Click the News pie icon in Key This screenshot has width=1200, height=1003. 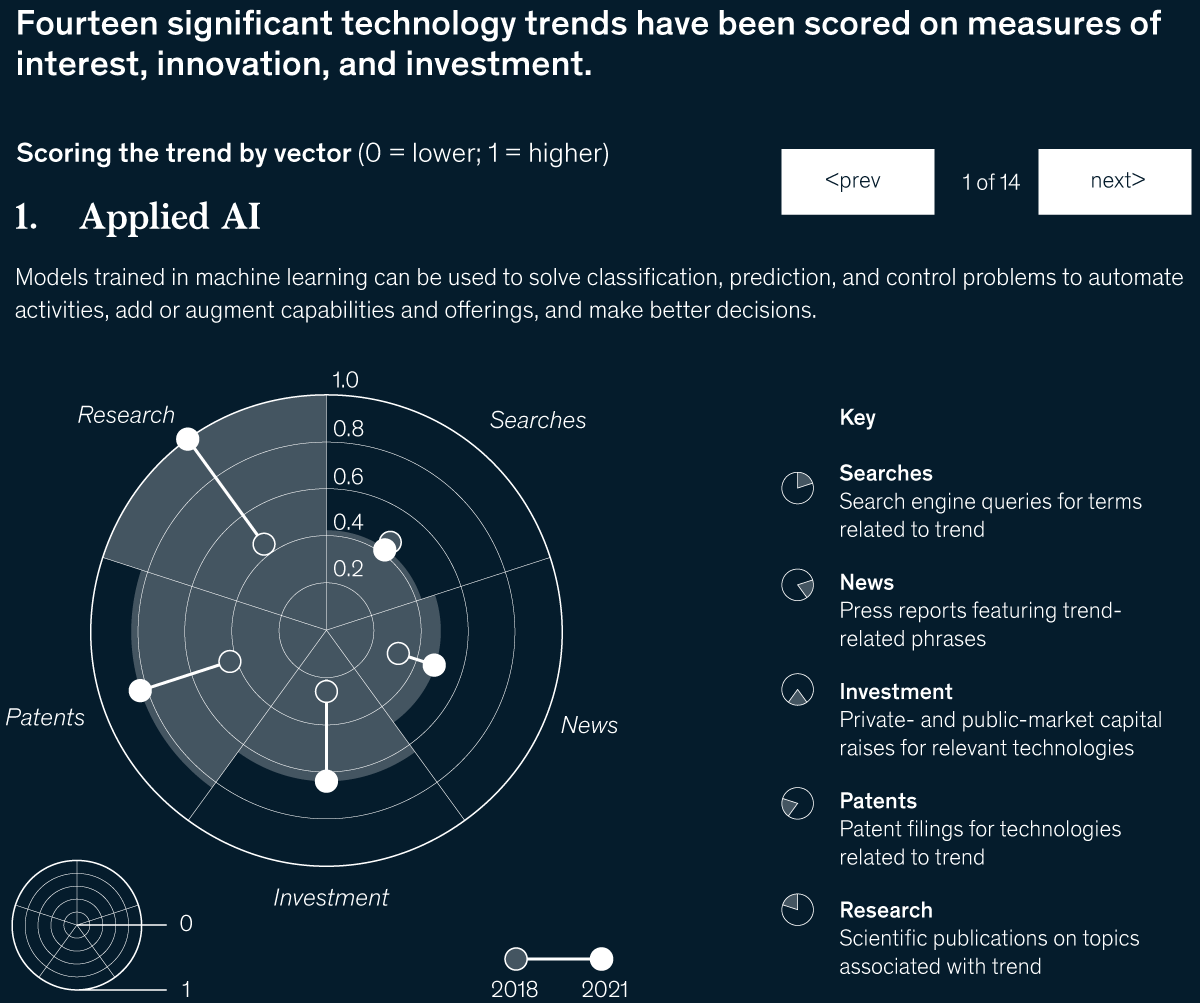[797, 584]
